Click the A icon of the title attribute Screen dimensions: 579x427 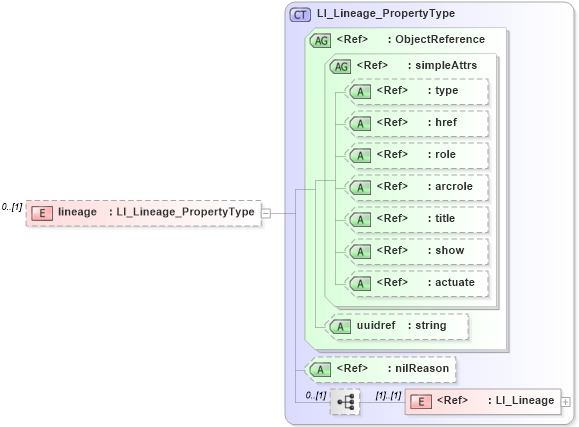coord(360,220)
